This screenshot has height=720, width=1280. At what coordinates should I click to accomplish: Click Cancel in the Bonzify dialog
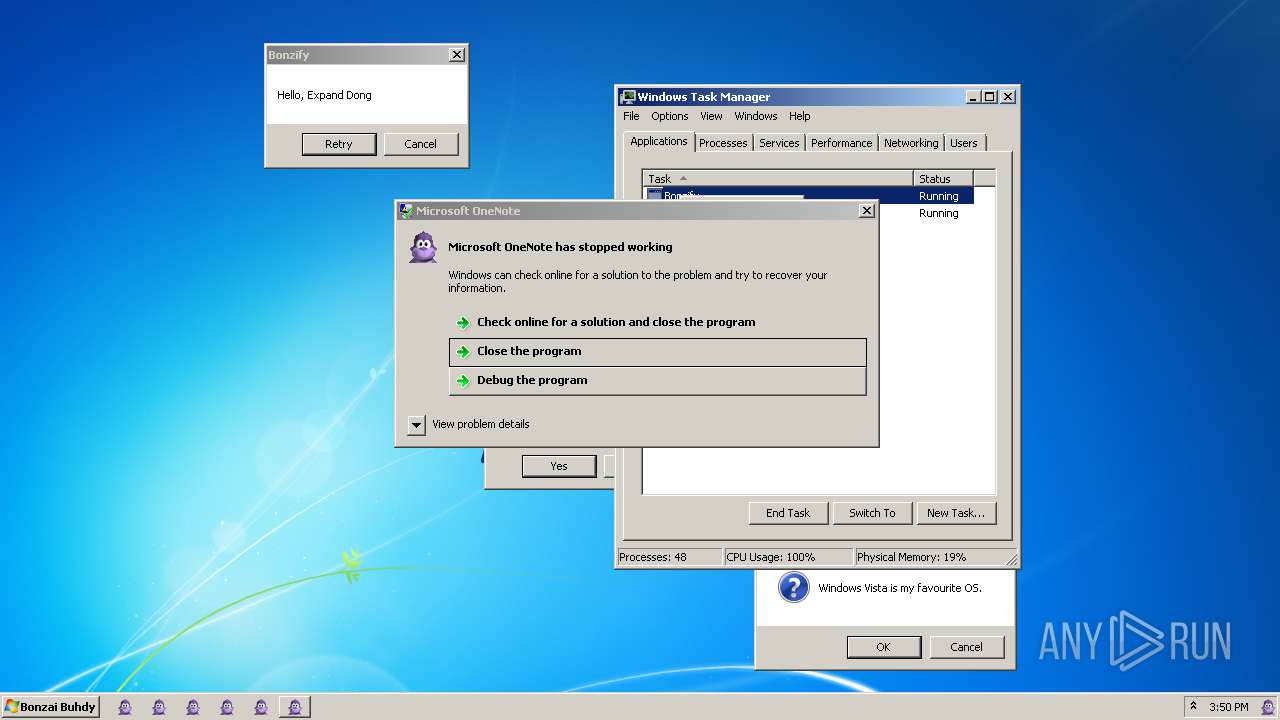[421, 144]
